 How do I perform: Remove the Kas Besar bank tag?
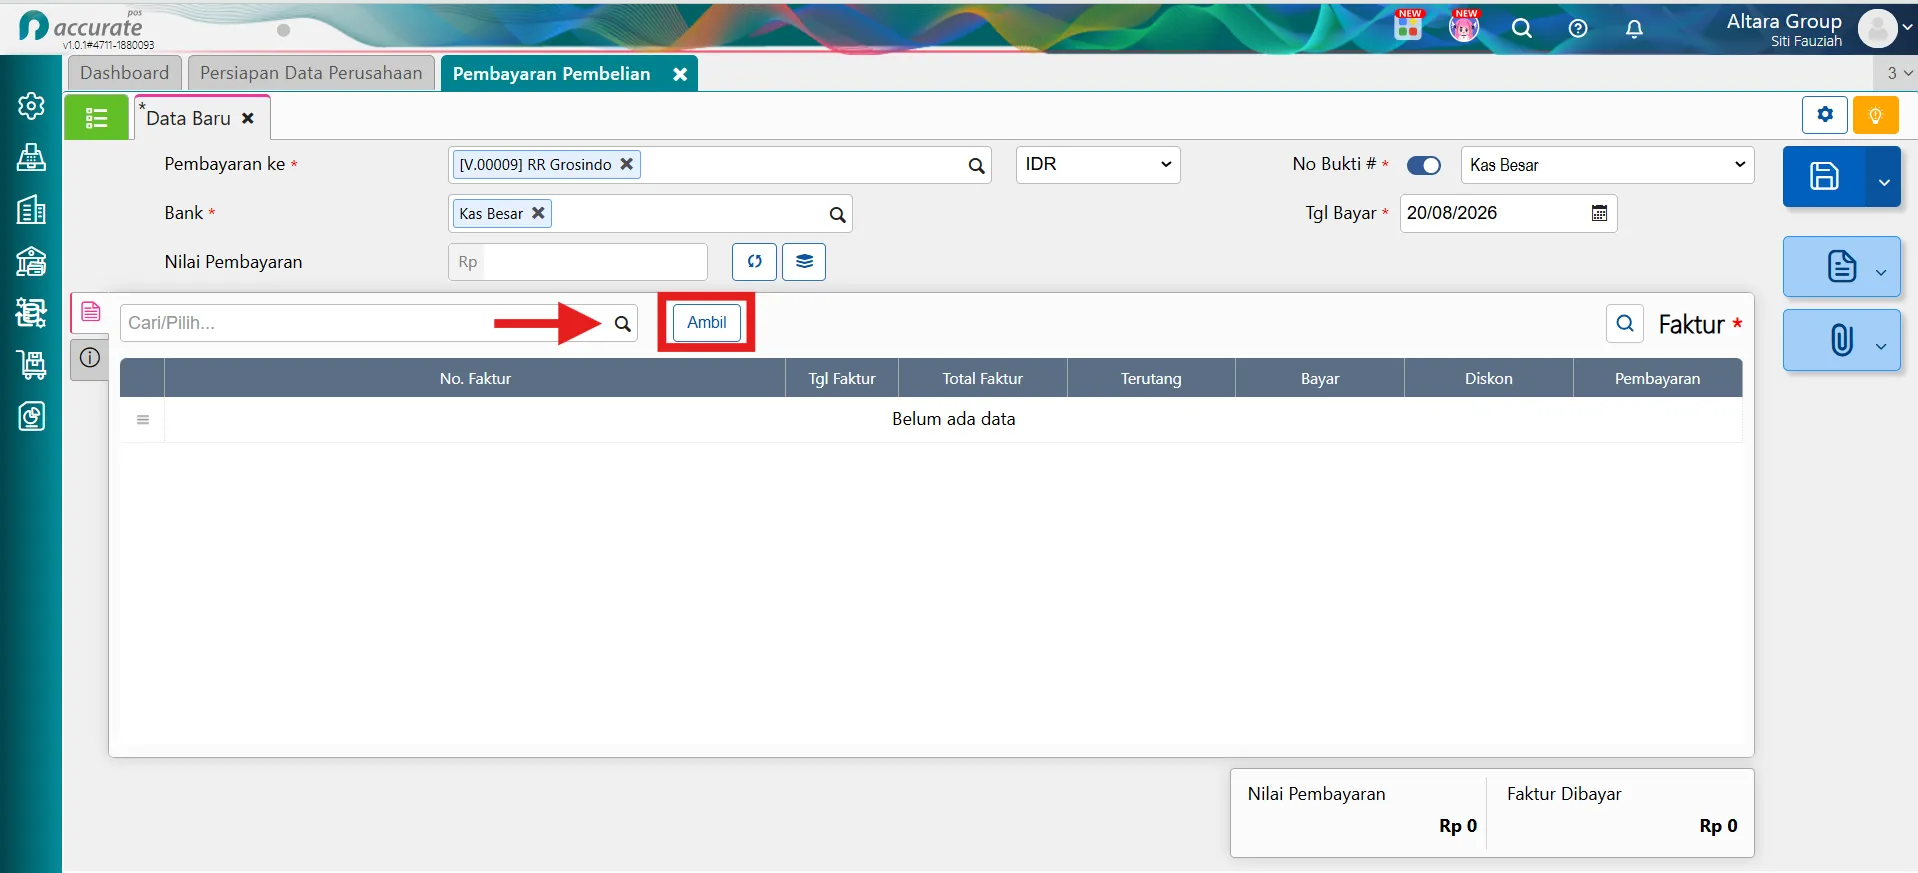tap(538, 213)
